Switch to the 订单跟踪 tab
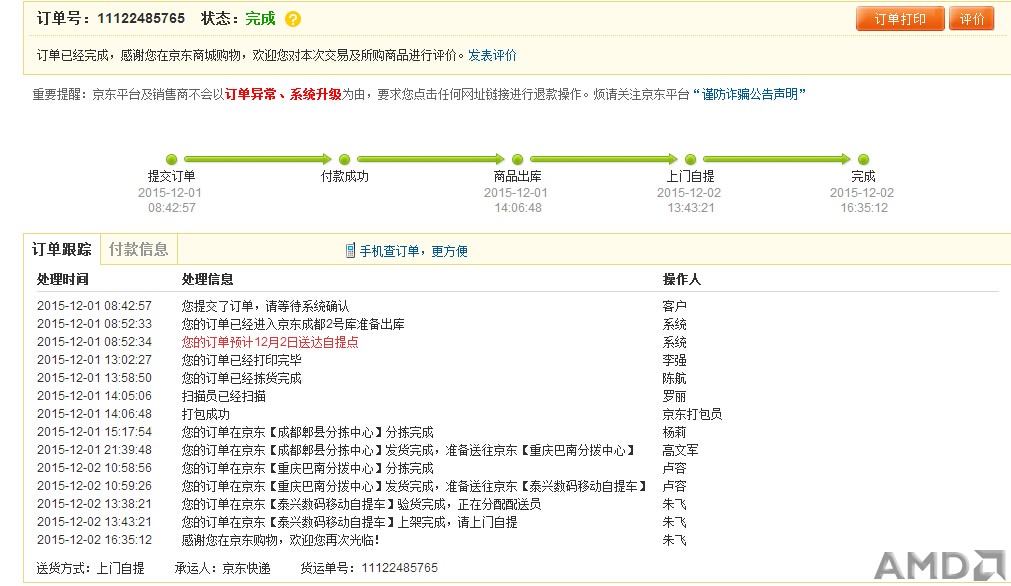This screenshot has width=1011, height=586. [x=62, y=249]
